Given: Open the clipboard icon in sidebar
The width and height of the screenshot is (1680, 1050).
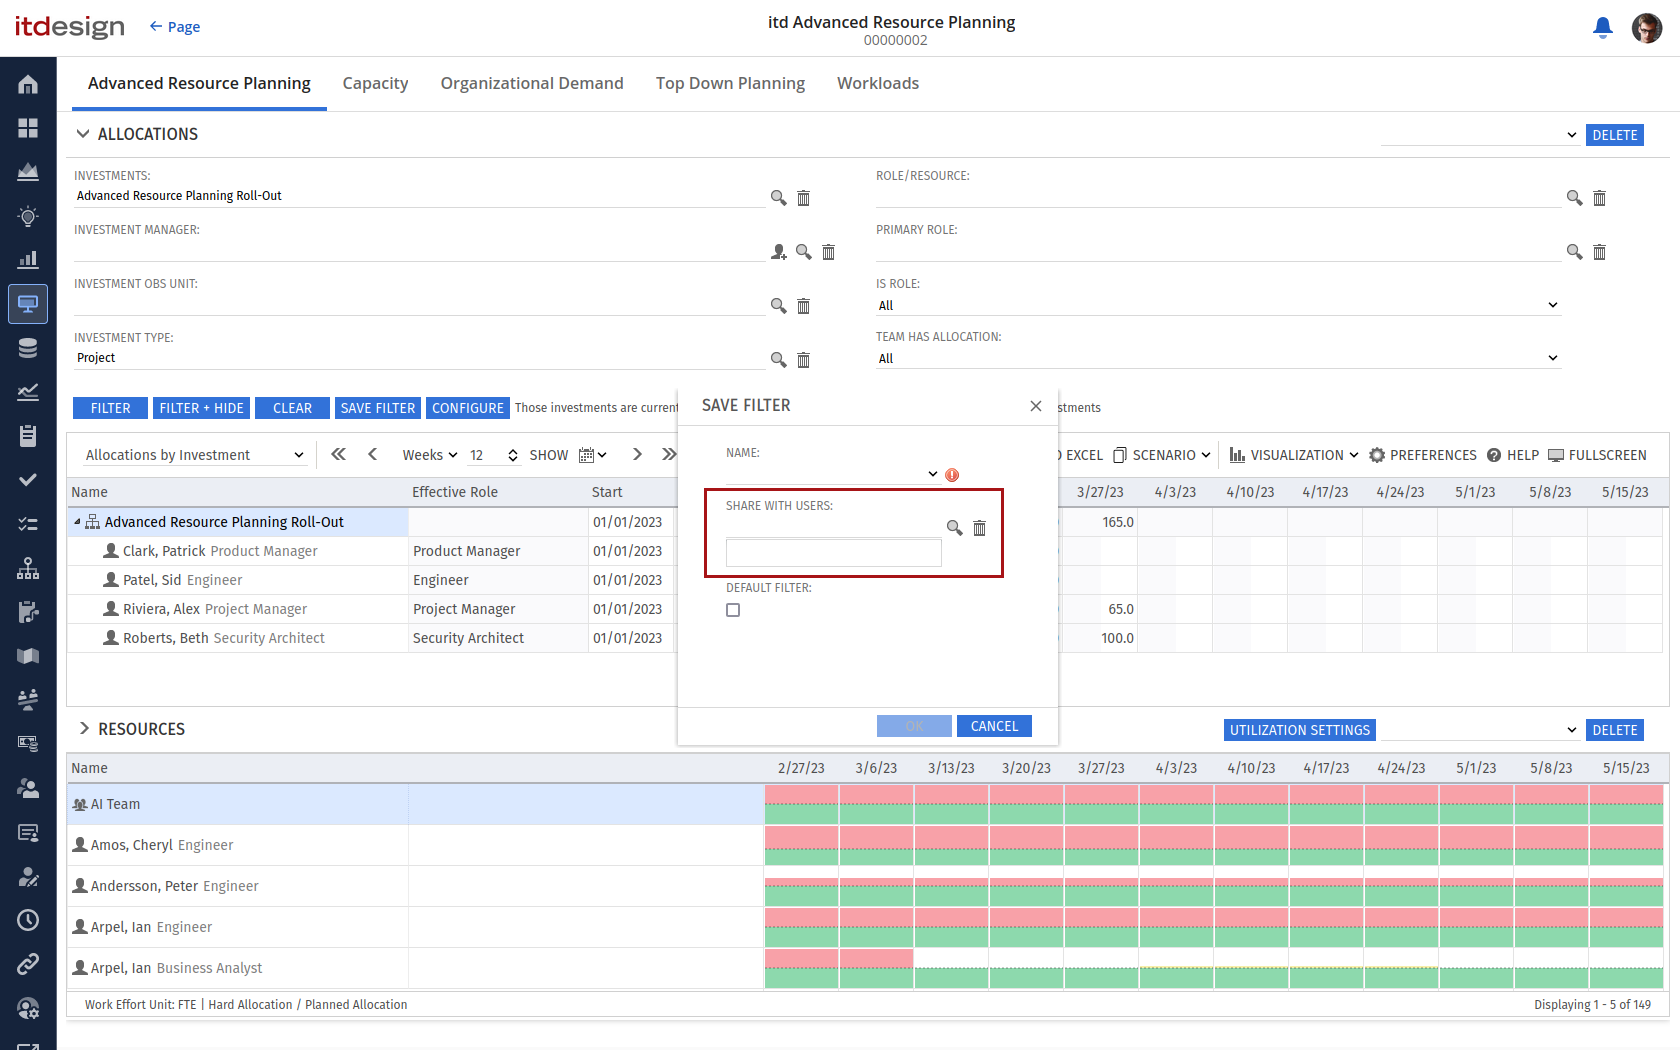Looking at the screenshot, I should click(x=28, y=436).
